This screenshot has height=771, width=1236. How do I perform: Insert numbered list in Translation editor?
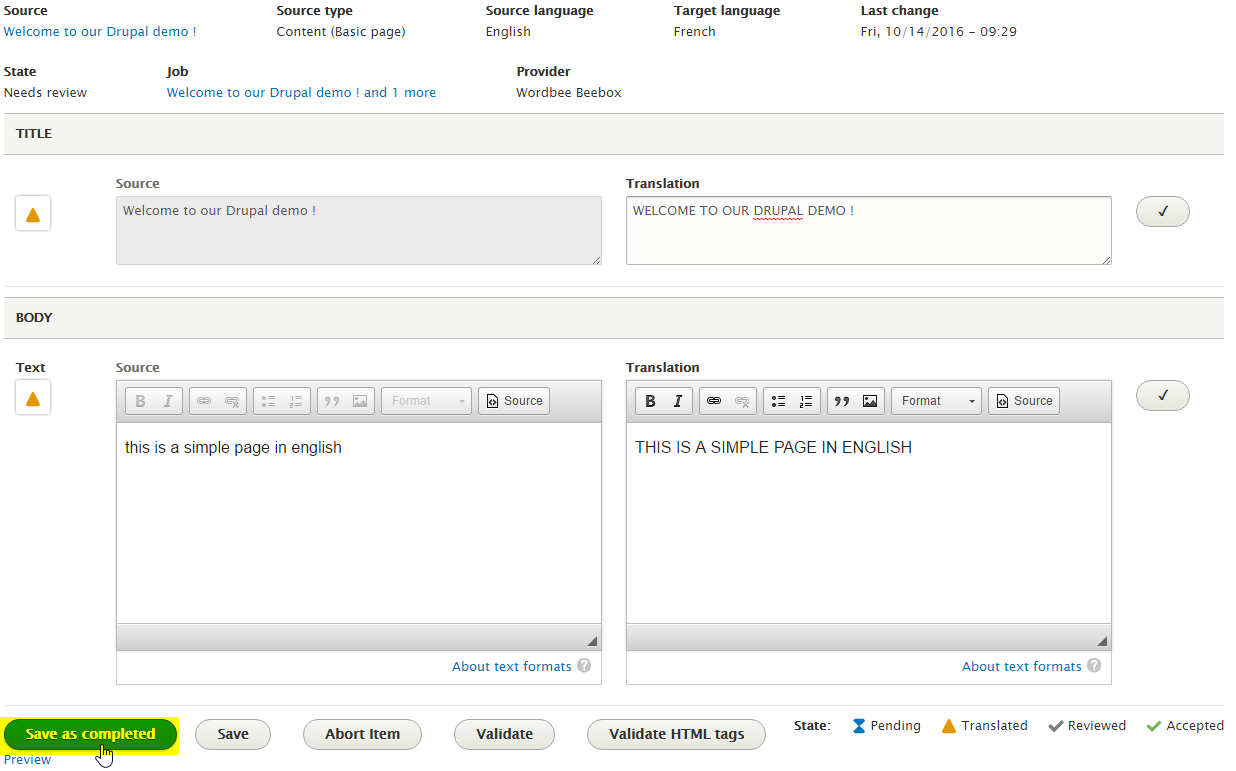click(x=806, y=401)
